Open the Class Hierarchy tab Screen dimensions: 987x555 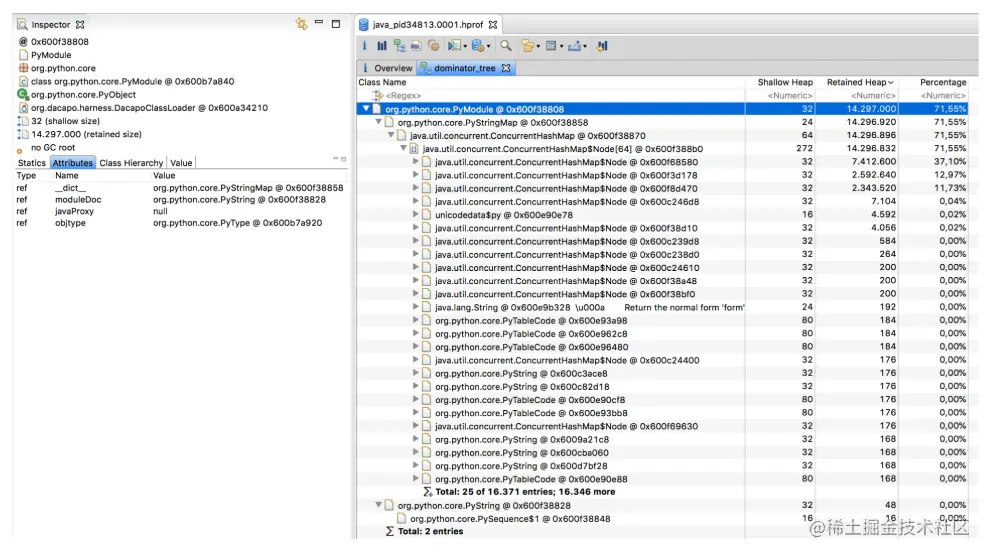[x=131, y=163]
